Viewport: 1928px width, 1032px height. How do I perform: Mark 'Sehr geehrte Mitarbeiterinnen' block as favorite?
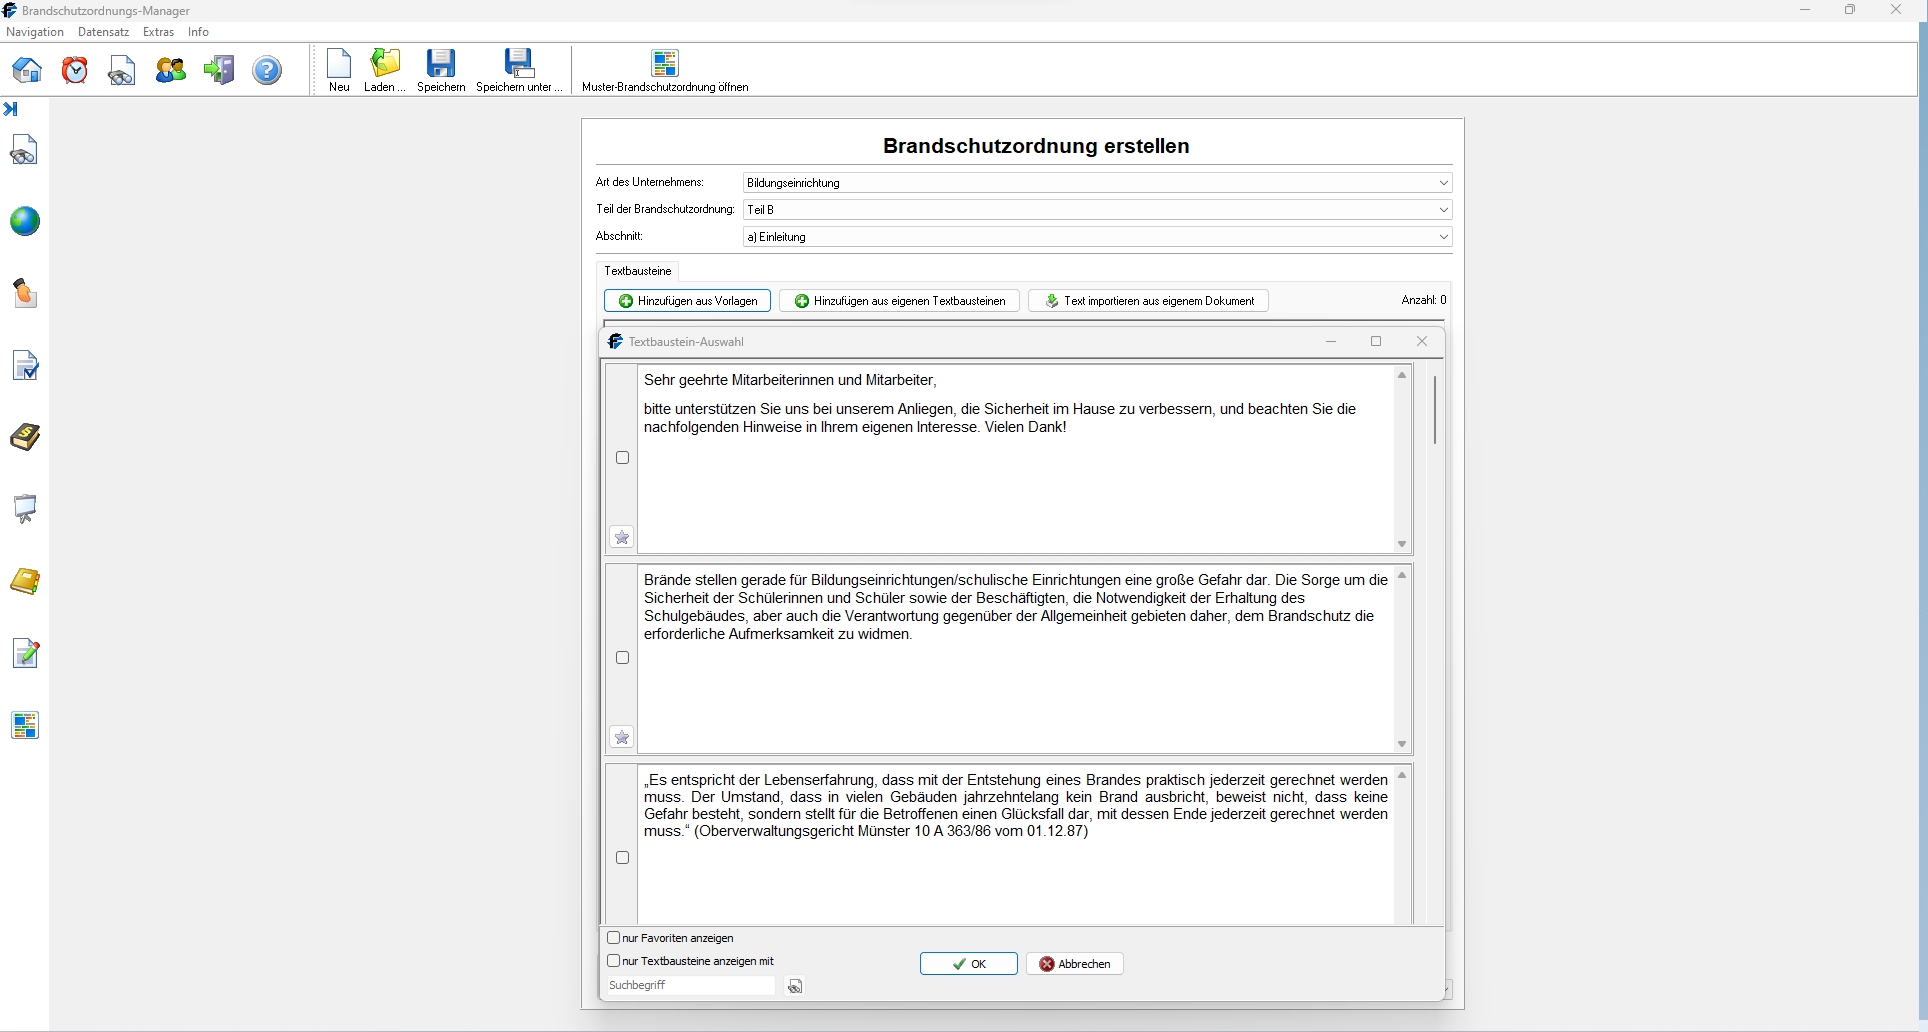pyautogui.click(x=622, y=538)
